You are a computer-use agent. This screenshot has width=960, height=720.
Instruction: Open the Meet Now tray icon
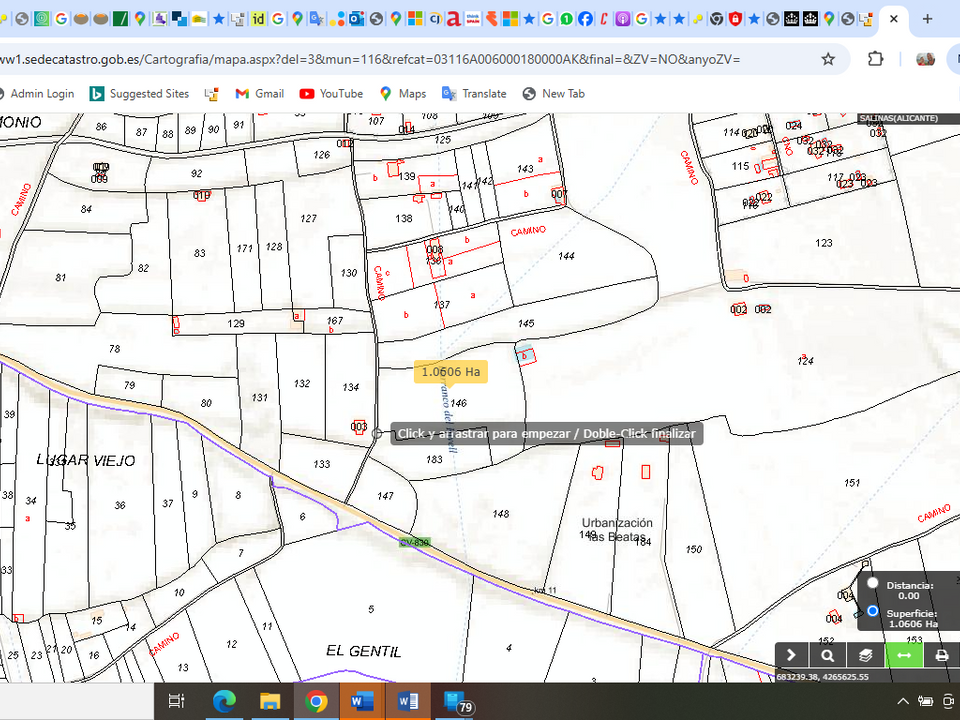[949, 702]
